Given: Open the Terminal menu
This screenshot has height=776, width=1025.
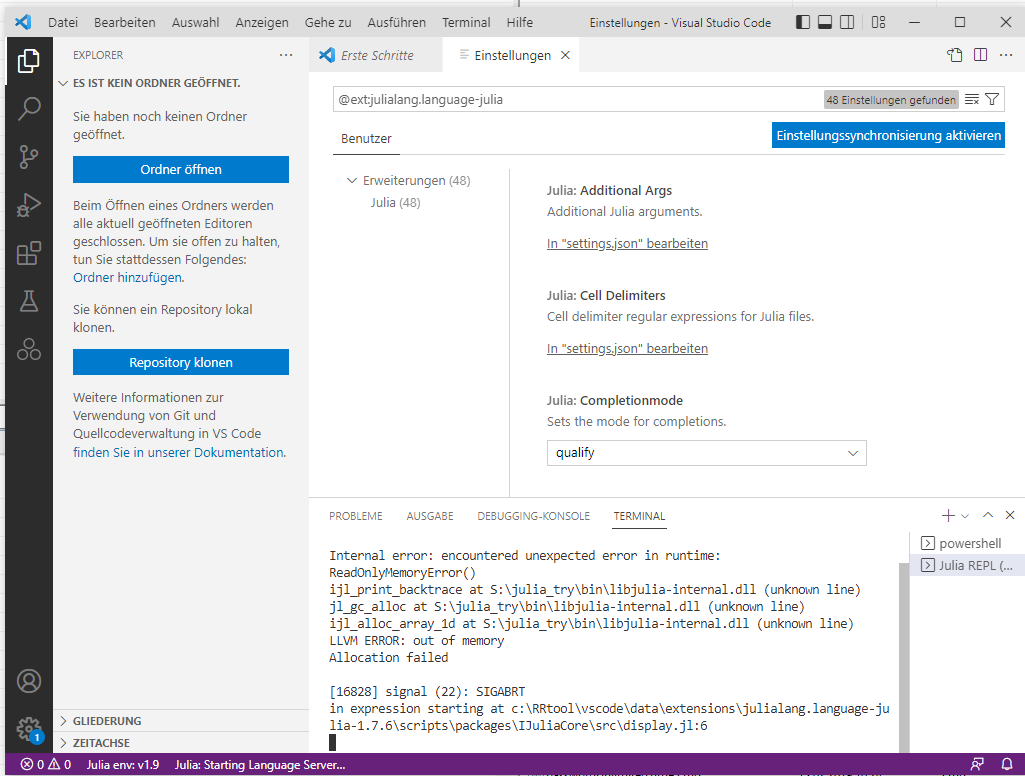Looking at the screenshot, I should pos(466,22).
